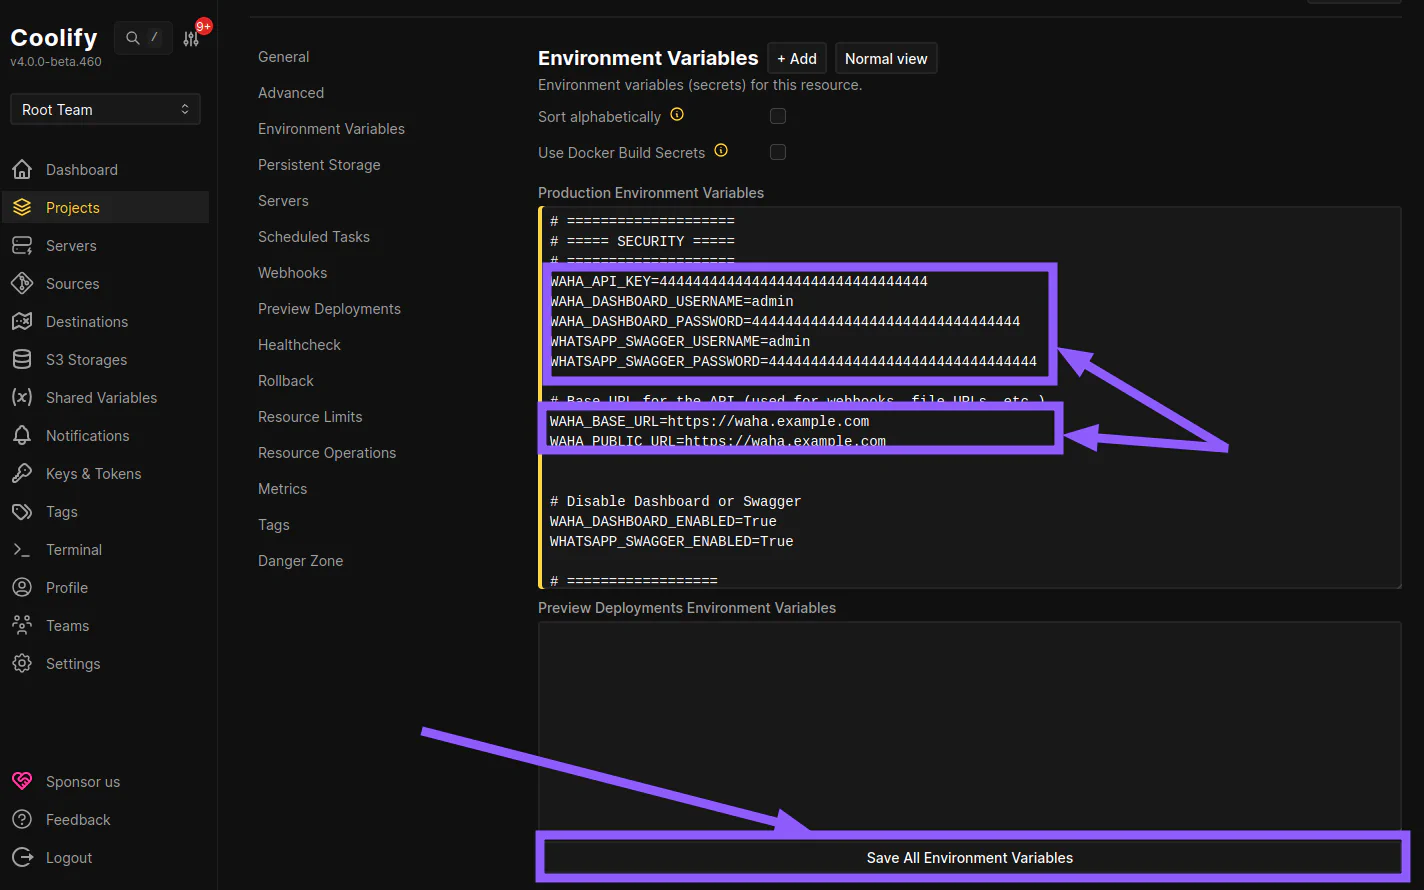1424x890 pixels.
Task: Open the Webhooks settings page
Action: pyautogui.click(x=292, y=272)
